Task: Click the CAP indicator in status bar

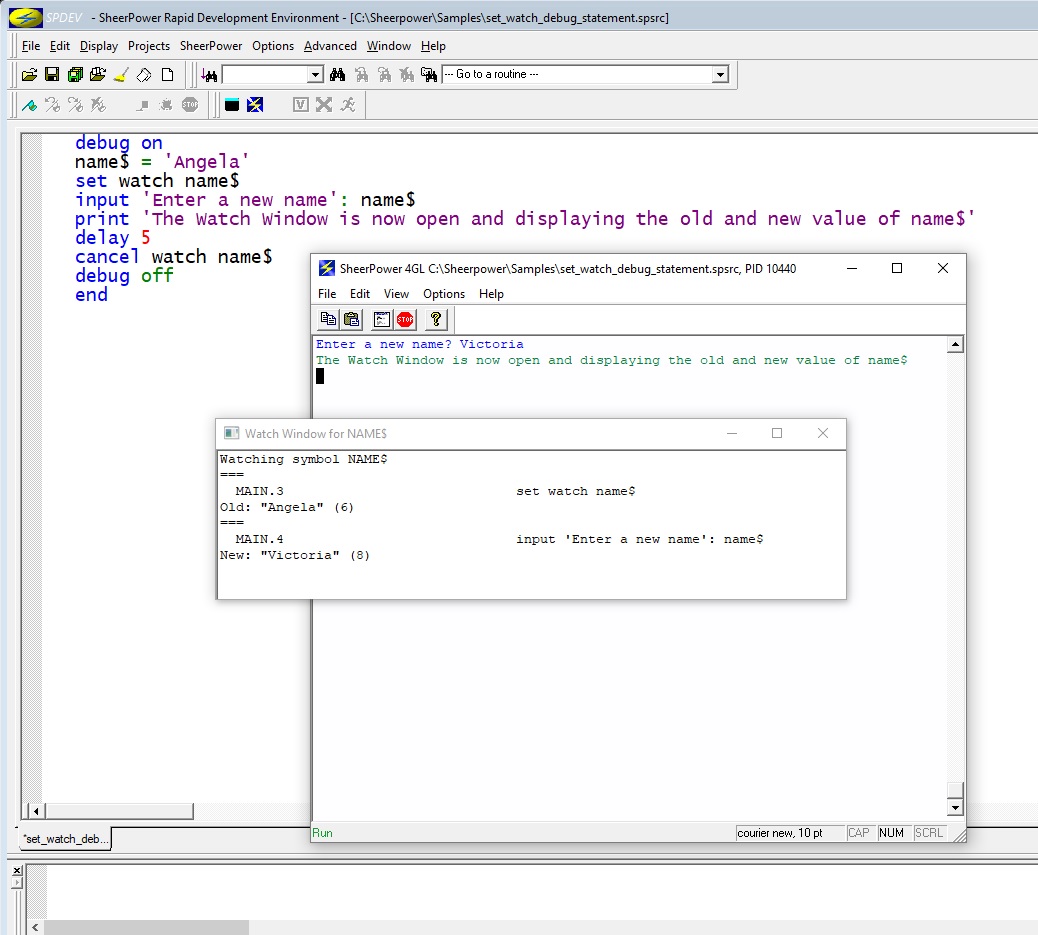Action: (x=859, y=833)
